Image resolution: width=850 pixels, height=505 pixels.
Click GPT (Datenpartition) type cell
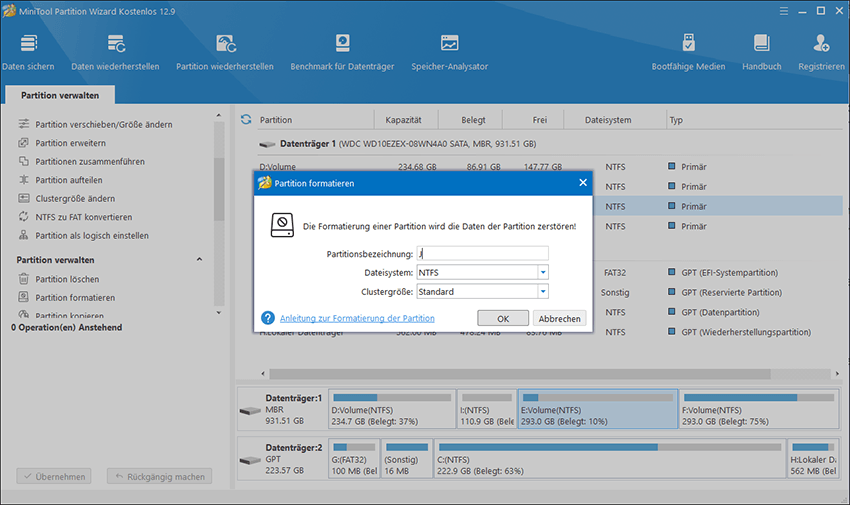point(720,312)
